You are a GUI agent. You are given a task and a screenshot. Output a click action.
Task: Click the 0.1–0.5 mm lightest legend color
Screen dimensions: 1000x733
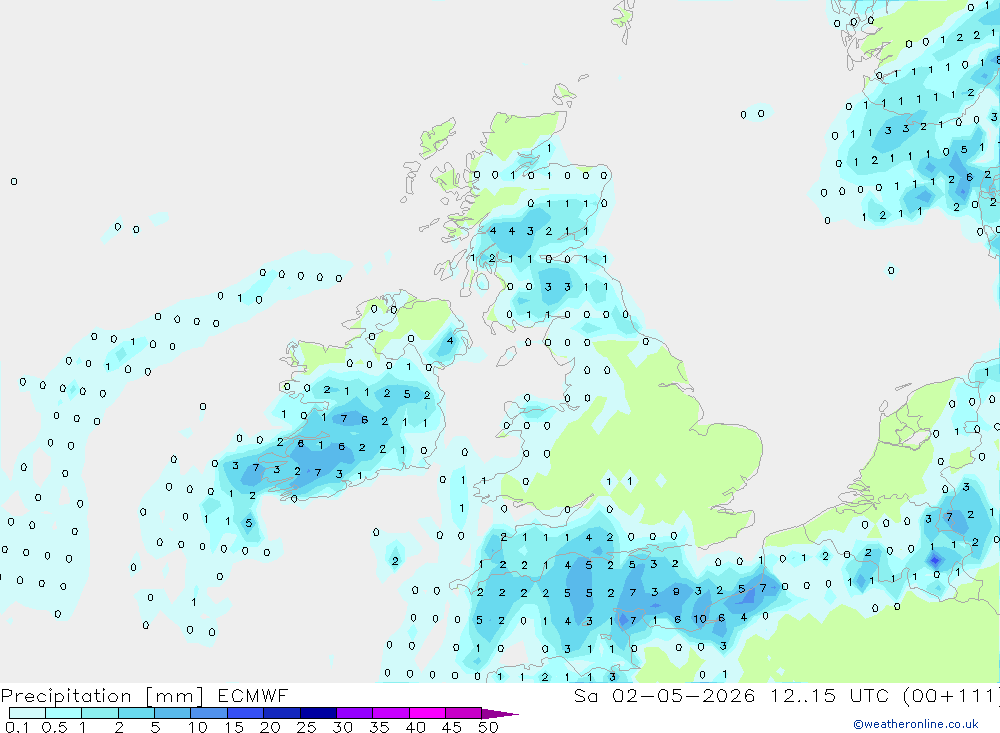[27, 713]
